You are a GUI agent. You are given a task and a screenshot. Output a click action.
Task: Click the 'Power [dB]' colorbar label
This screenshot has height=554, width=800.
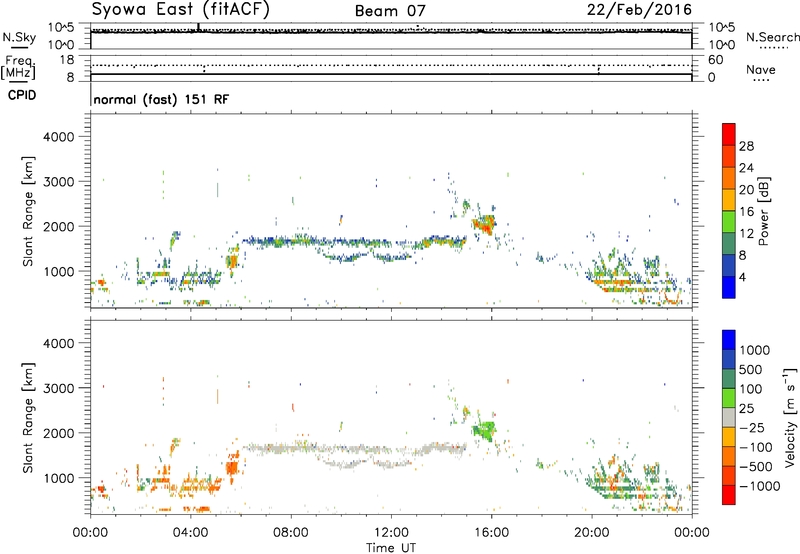[764, 211]
